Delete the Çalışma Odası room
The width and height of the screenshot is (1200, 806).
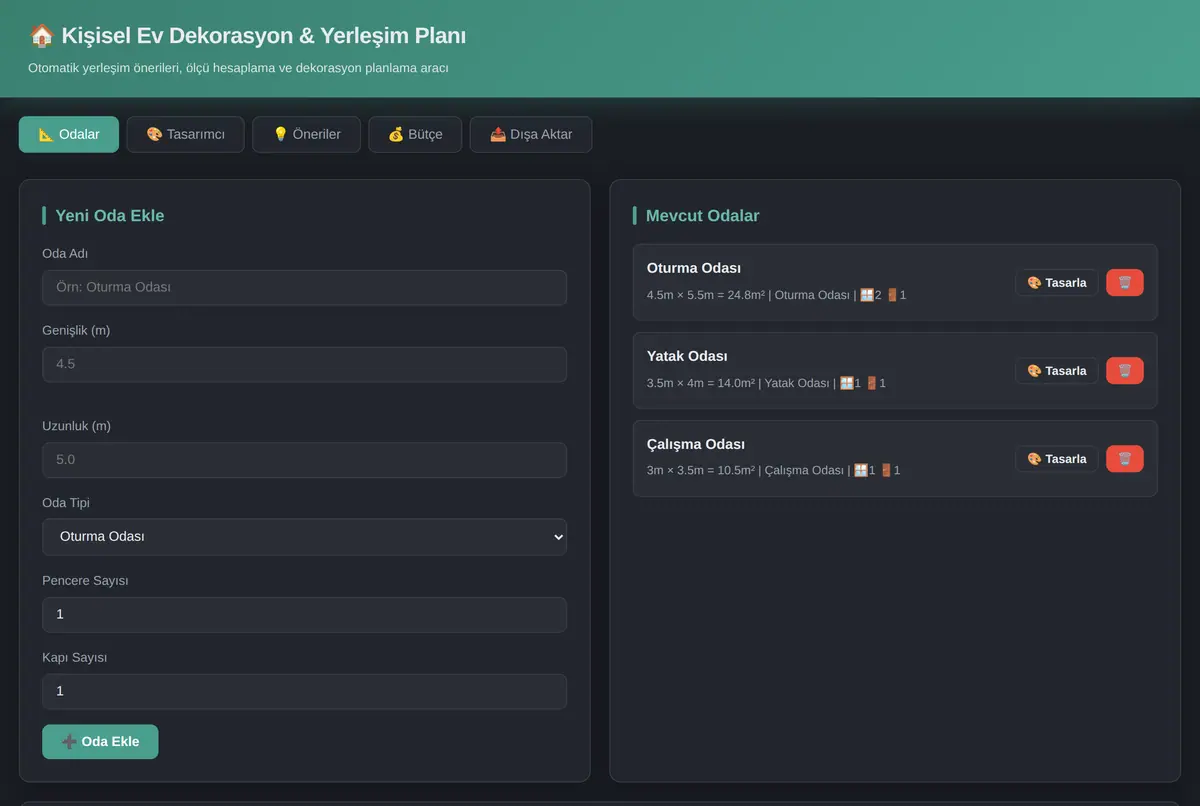1125,459
